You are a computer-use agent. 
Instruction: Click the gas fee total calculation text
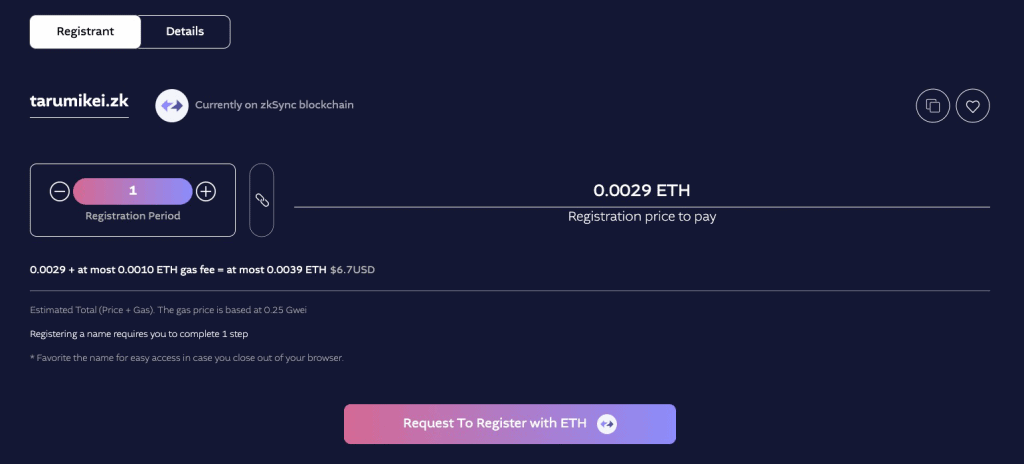[178, 269]
